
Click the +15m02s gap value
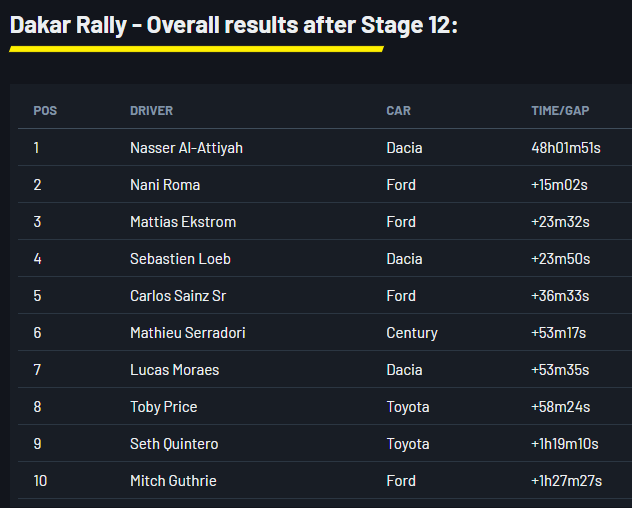coord(561,185)
